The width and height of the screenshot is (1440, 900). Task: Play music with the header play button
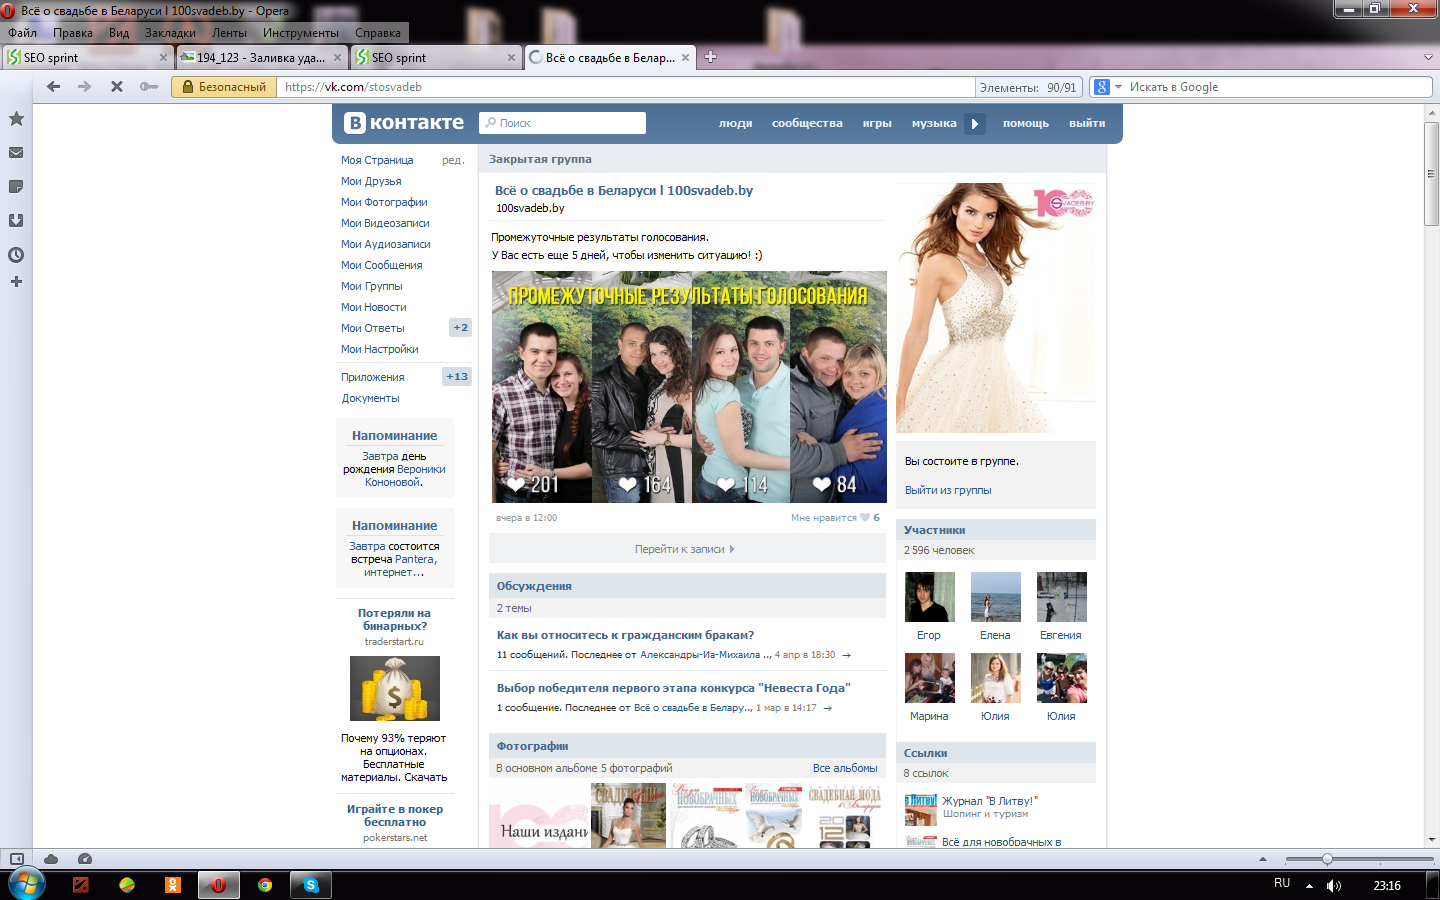coord(975,123)
